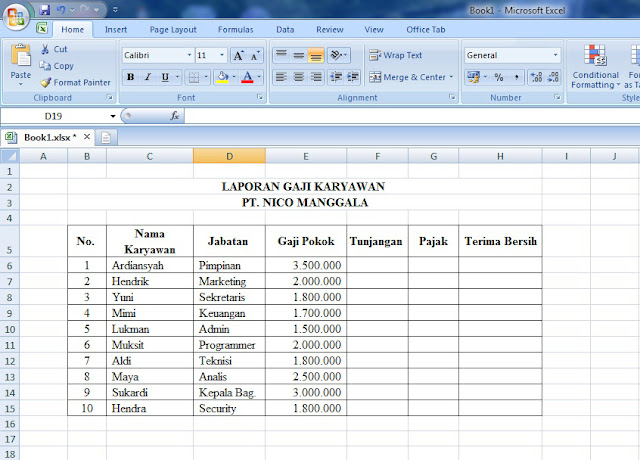The height and width of the screenshot is (460, 640).
Task: Decrease cell indent
Action: coord(336,77)
